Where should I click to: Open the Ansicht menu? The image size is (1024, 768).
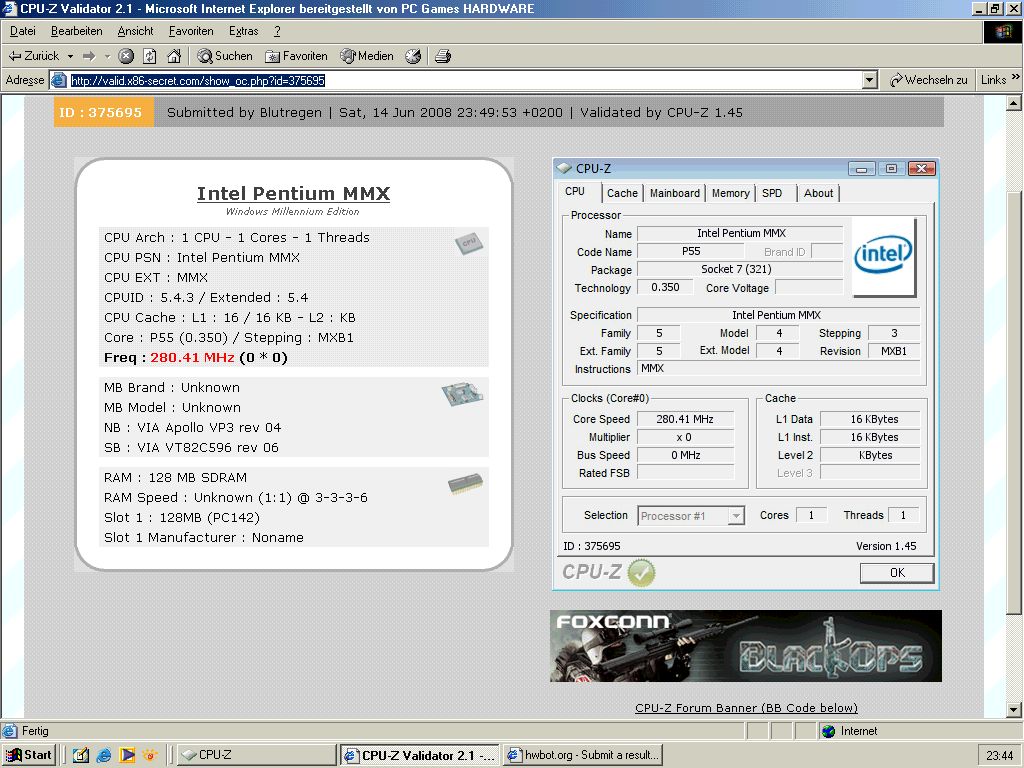tap(135, 31)
